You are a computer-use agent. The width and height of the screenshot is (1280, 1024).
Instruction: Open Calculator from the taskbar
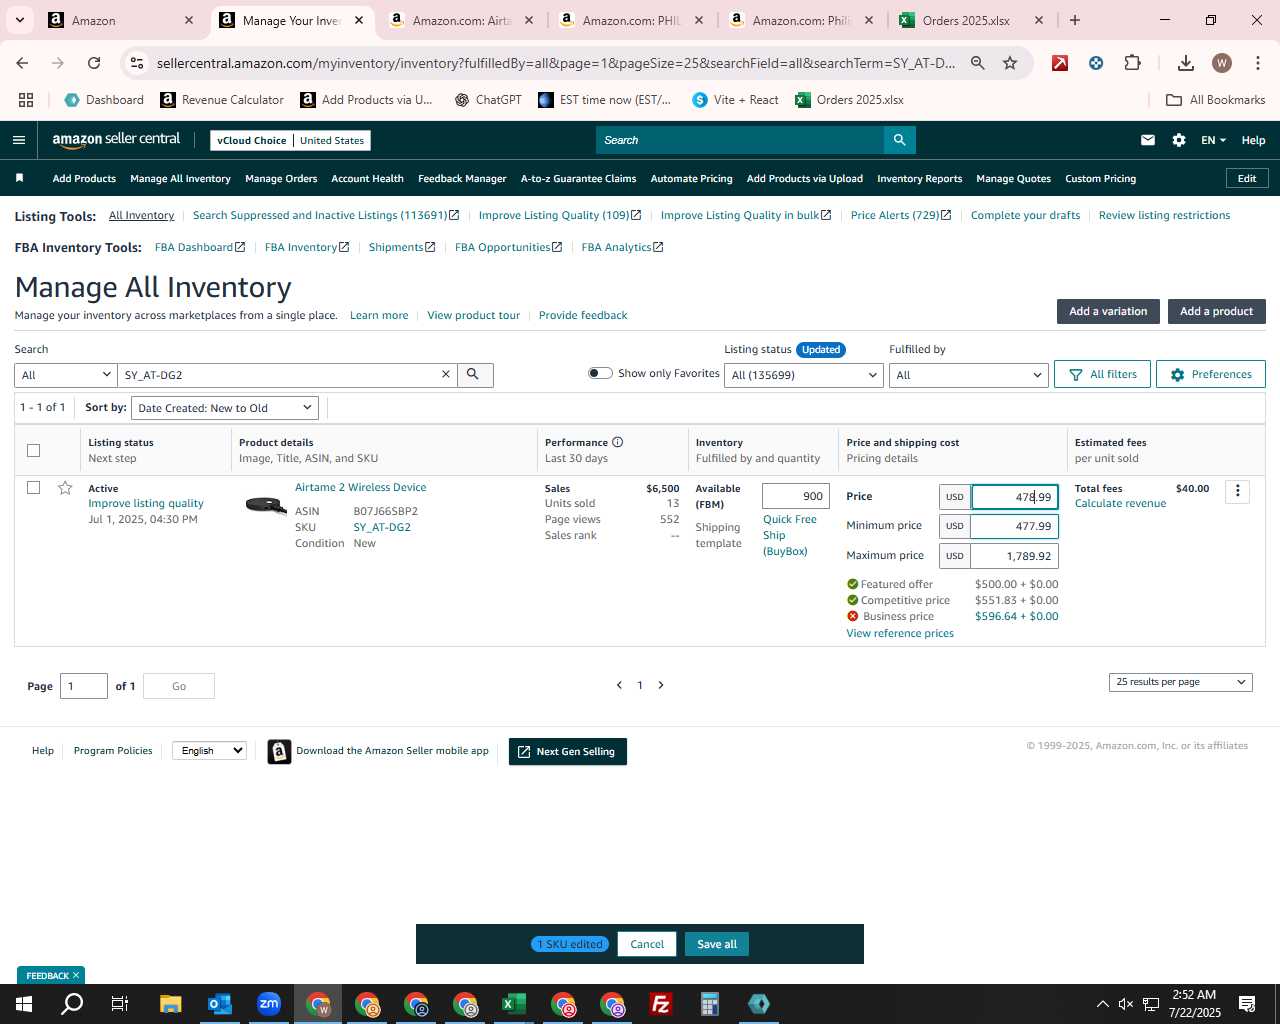coord(710,1004)
